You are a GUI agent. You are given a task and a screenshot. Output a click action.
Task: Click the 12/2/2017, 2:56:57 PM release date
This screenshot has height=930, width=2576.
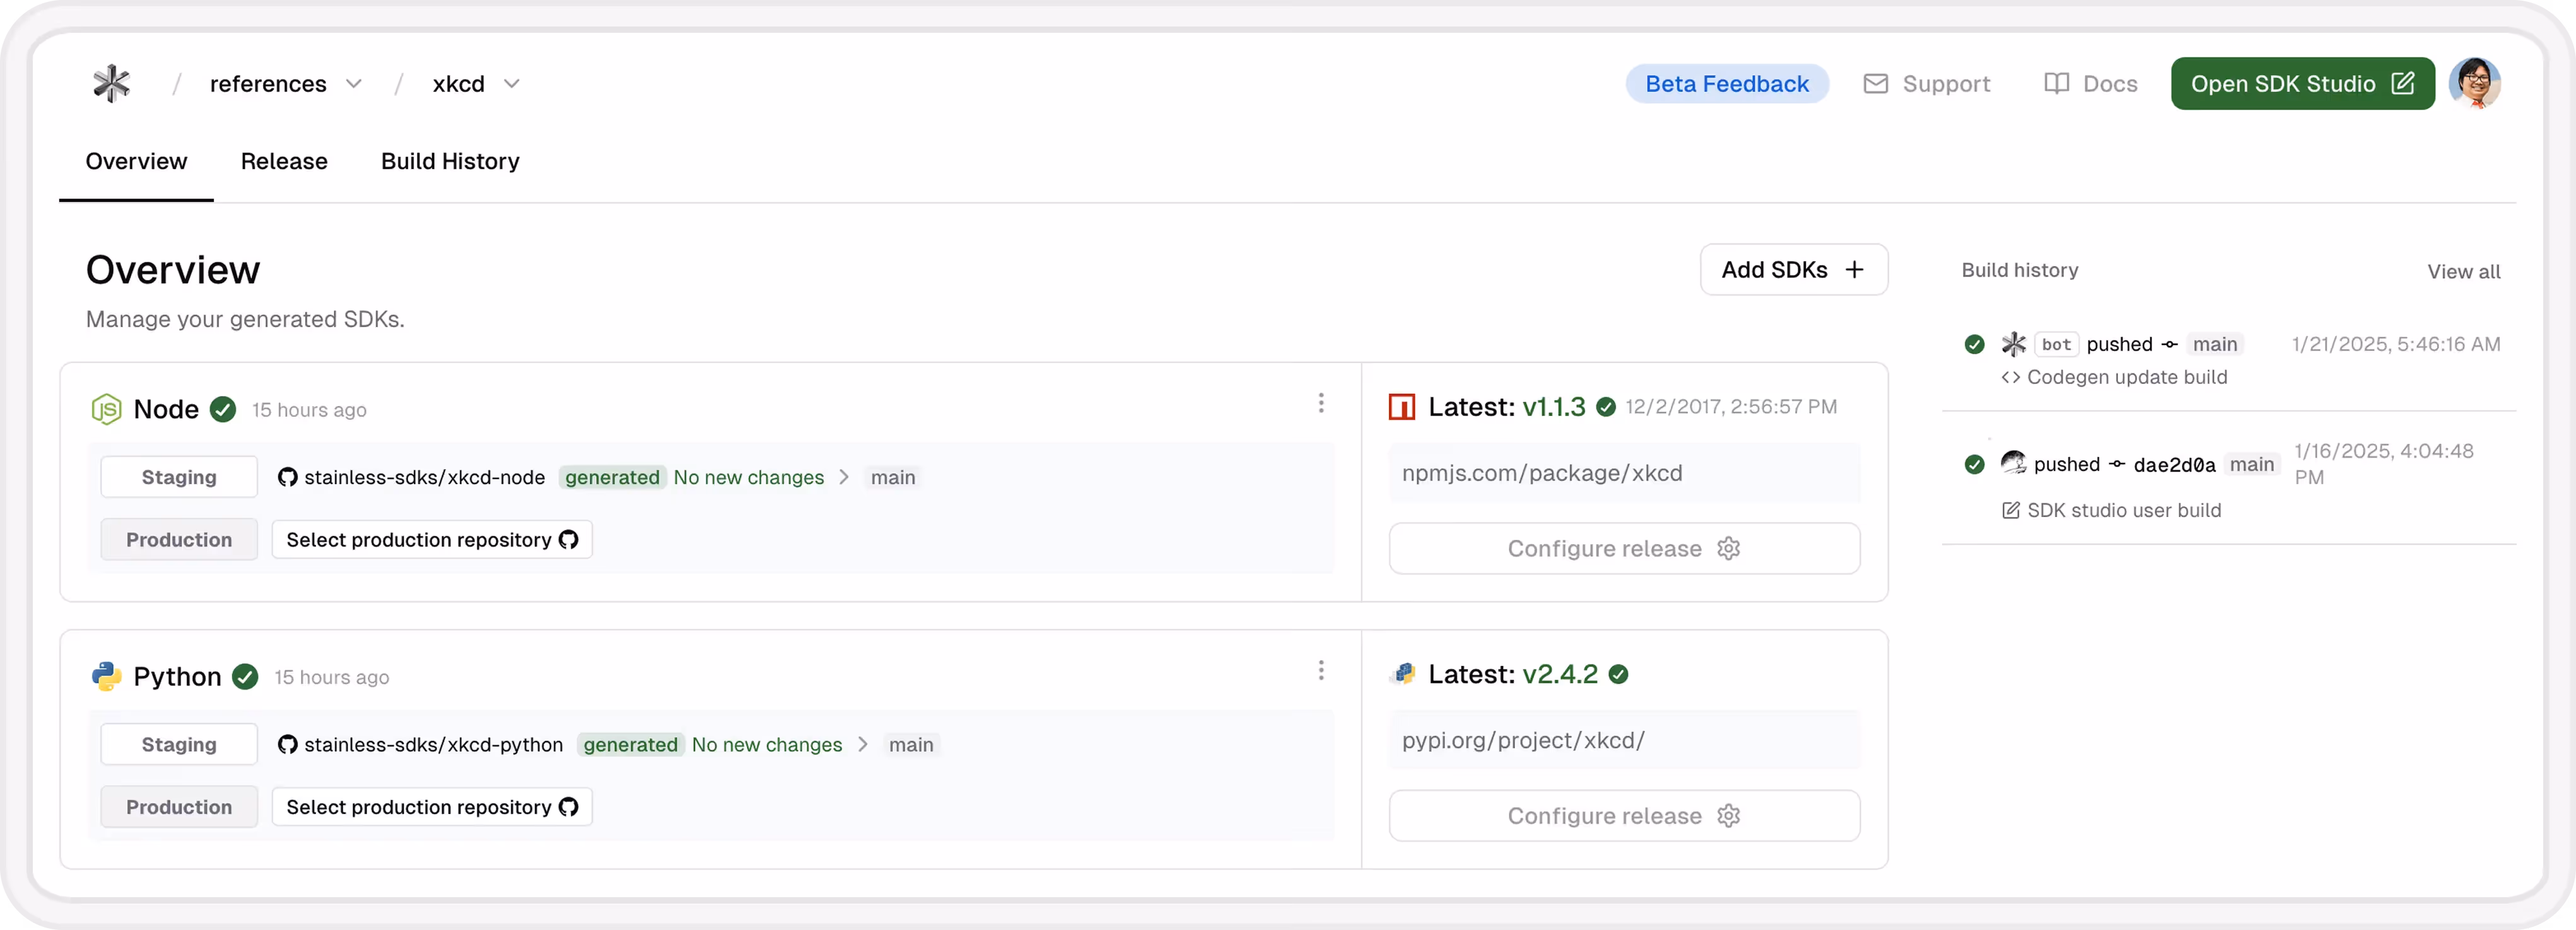pos(1731,407)
